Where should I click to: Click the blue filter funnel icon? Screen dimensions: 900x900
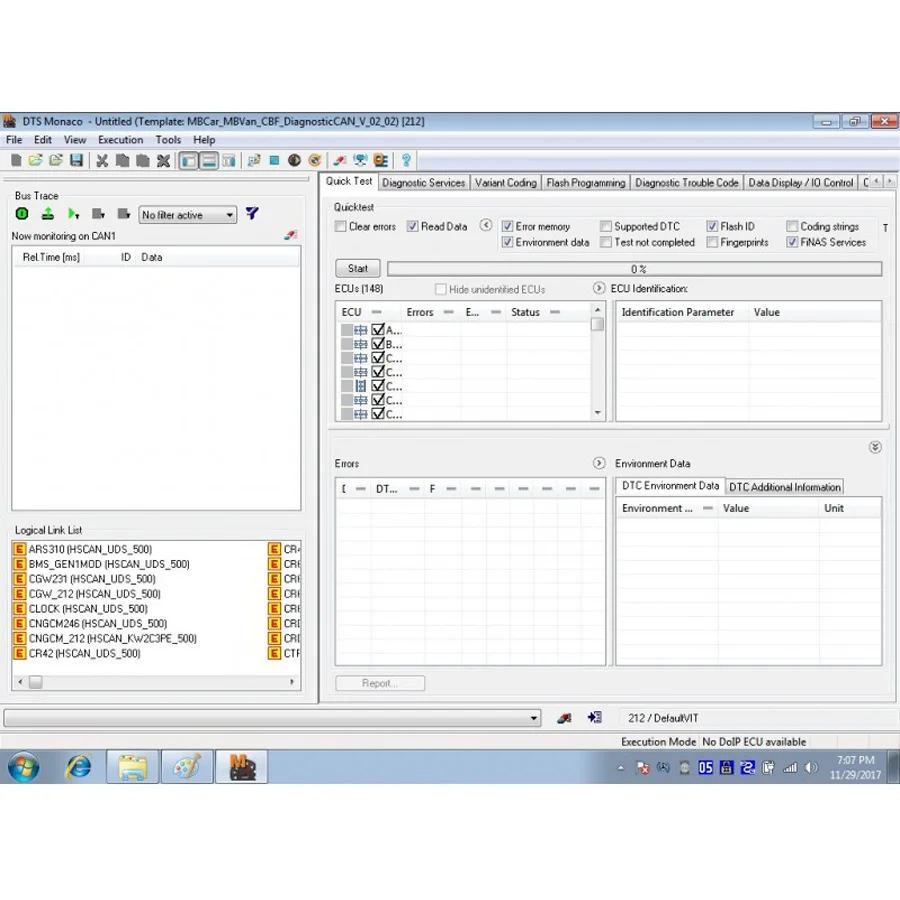(x=252, y=214)
